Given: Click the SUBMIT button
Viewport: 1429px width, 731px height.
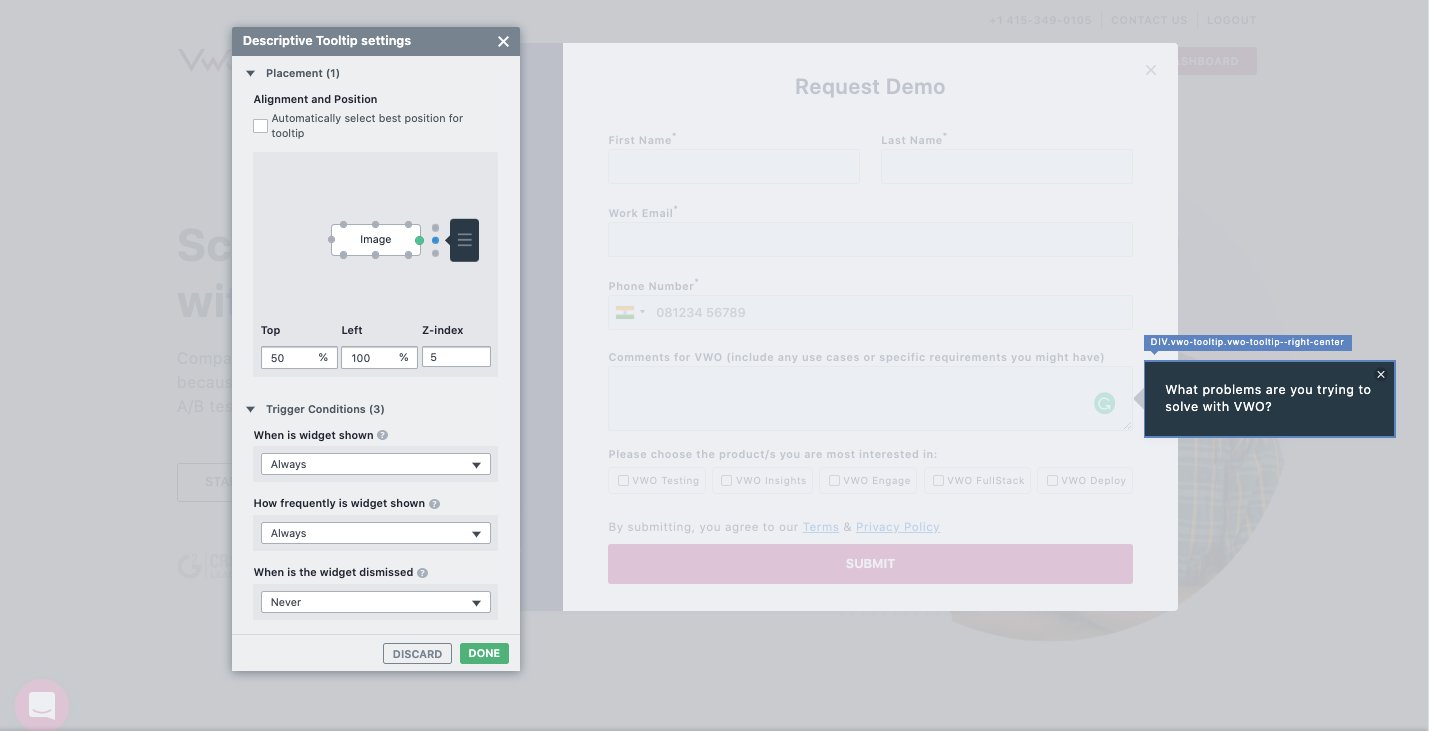Looking at the screenshot, I should tap(870, 564).
